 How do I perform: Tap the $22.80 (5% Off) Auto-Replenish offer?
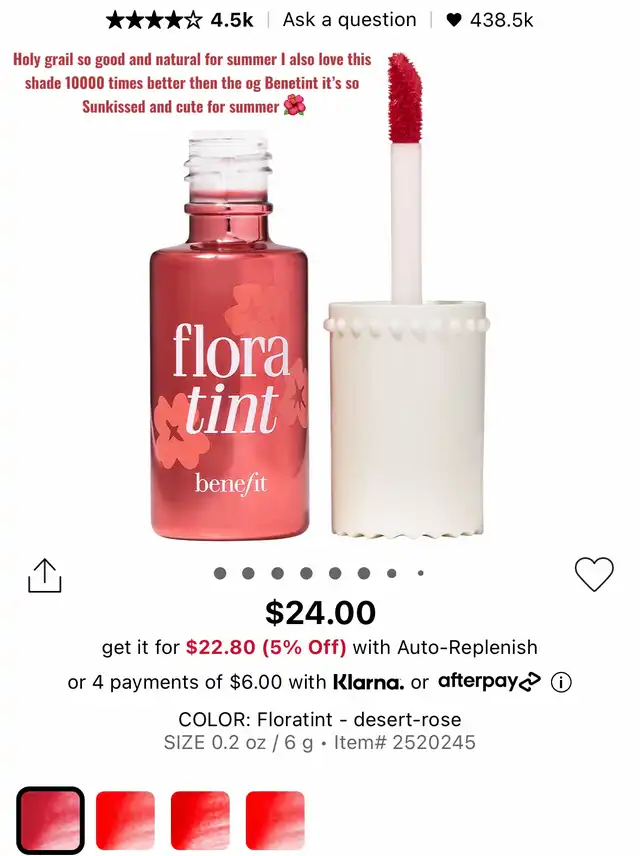pyautogui.click(x=266, y=647)
